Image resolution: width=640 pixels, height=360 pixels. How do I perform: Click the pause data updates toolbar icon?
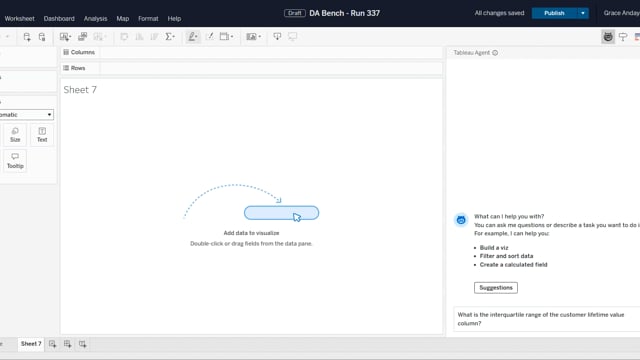pyautogui.click(x=42, y=37)
